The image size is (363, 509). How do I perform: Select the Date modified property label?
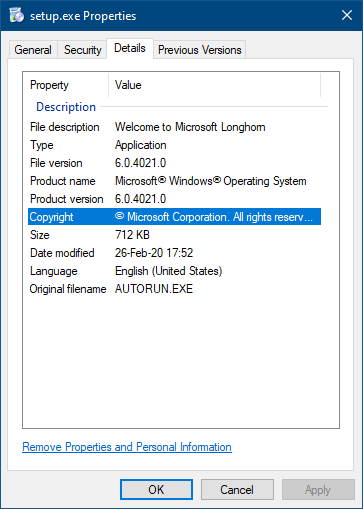pos(62,253)
